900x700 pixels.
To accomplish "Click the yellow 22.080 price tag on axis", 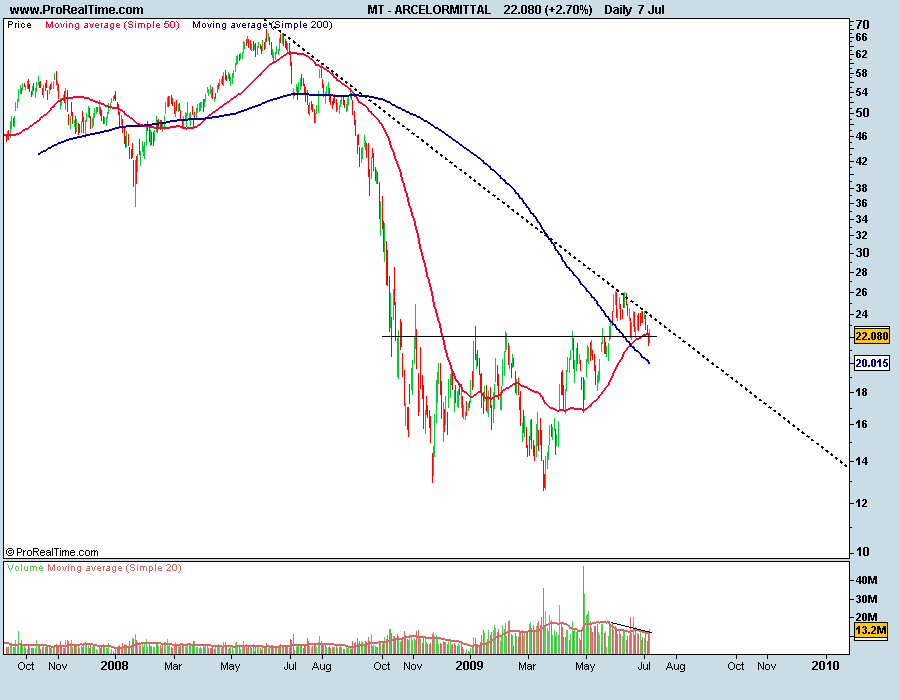I will pyautogui.click(x=871, y=336).
